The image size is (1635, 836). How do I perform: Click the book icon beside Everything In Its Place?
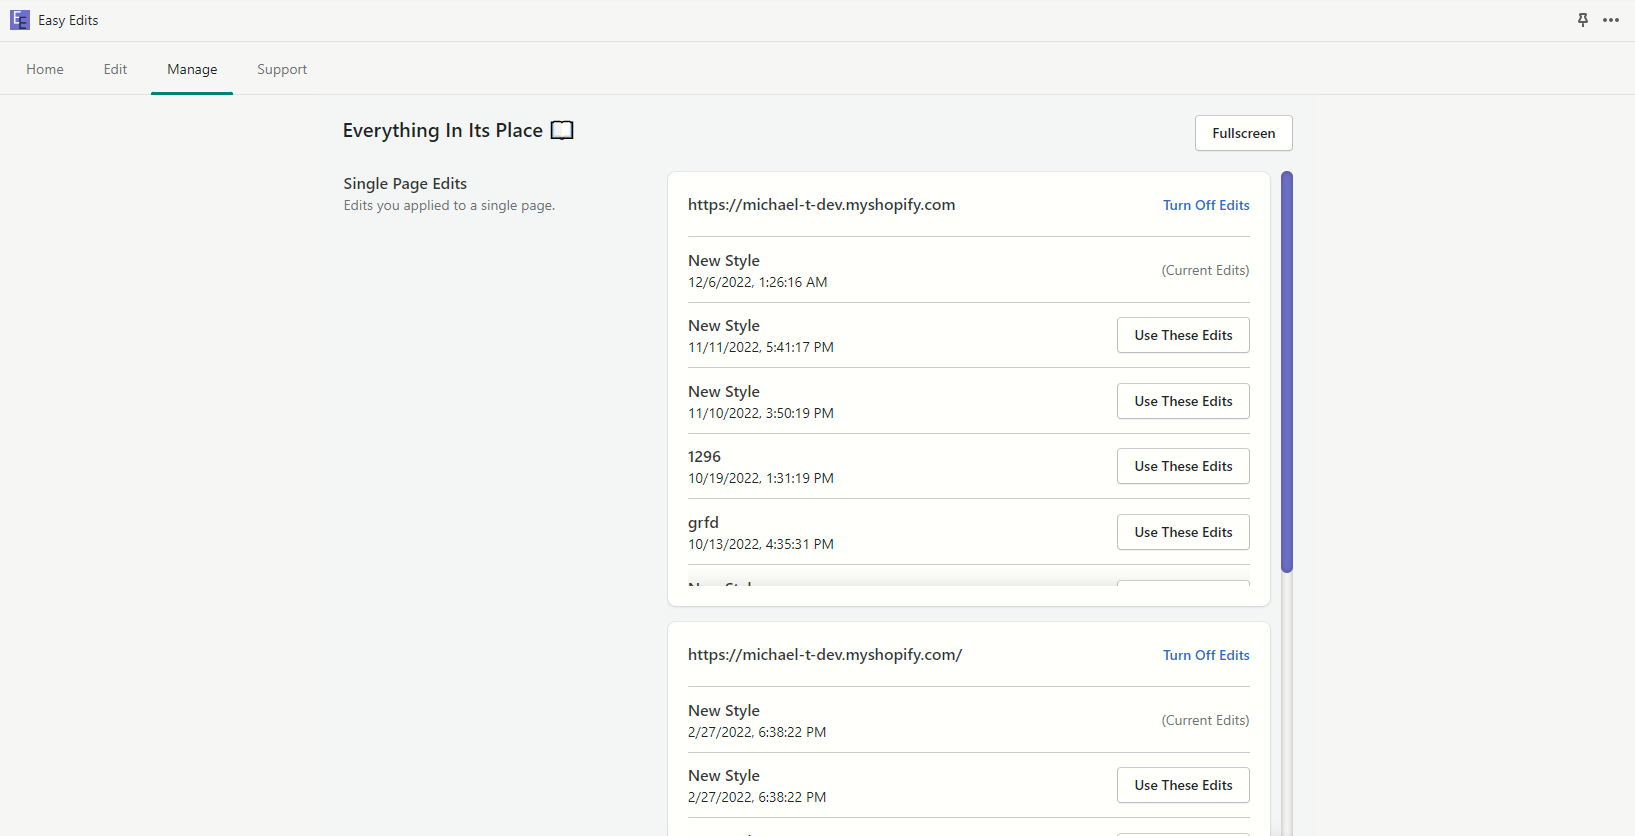pos(562,131)
